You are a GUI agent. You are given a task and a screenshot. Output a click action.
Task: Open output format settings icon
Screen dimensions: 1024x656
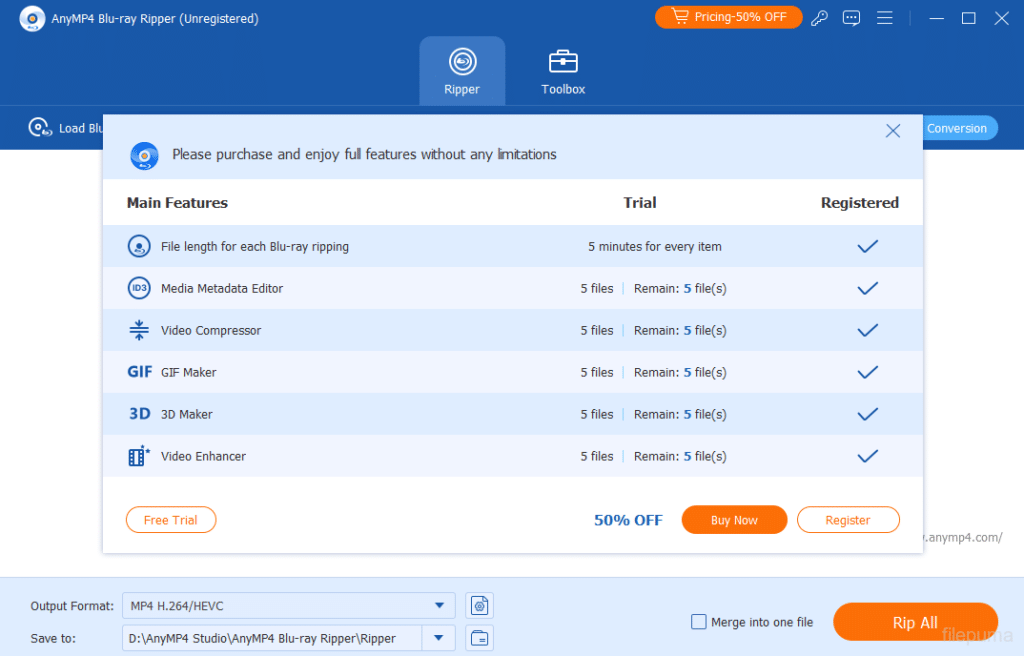[x=479, y=606]
